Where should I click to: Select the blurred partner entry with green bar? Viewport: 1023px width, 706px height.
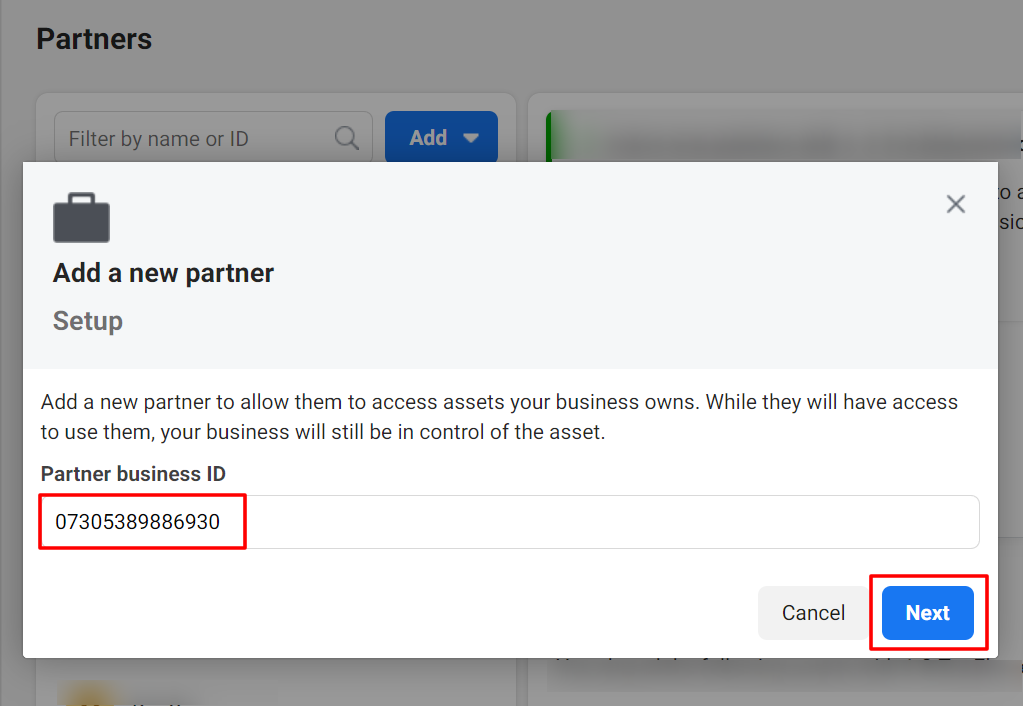[783, 137]
